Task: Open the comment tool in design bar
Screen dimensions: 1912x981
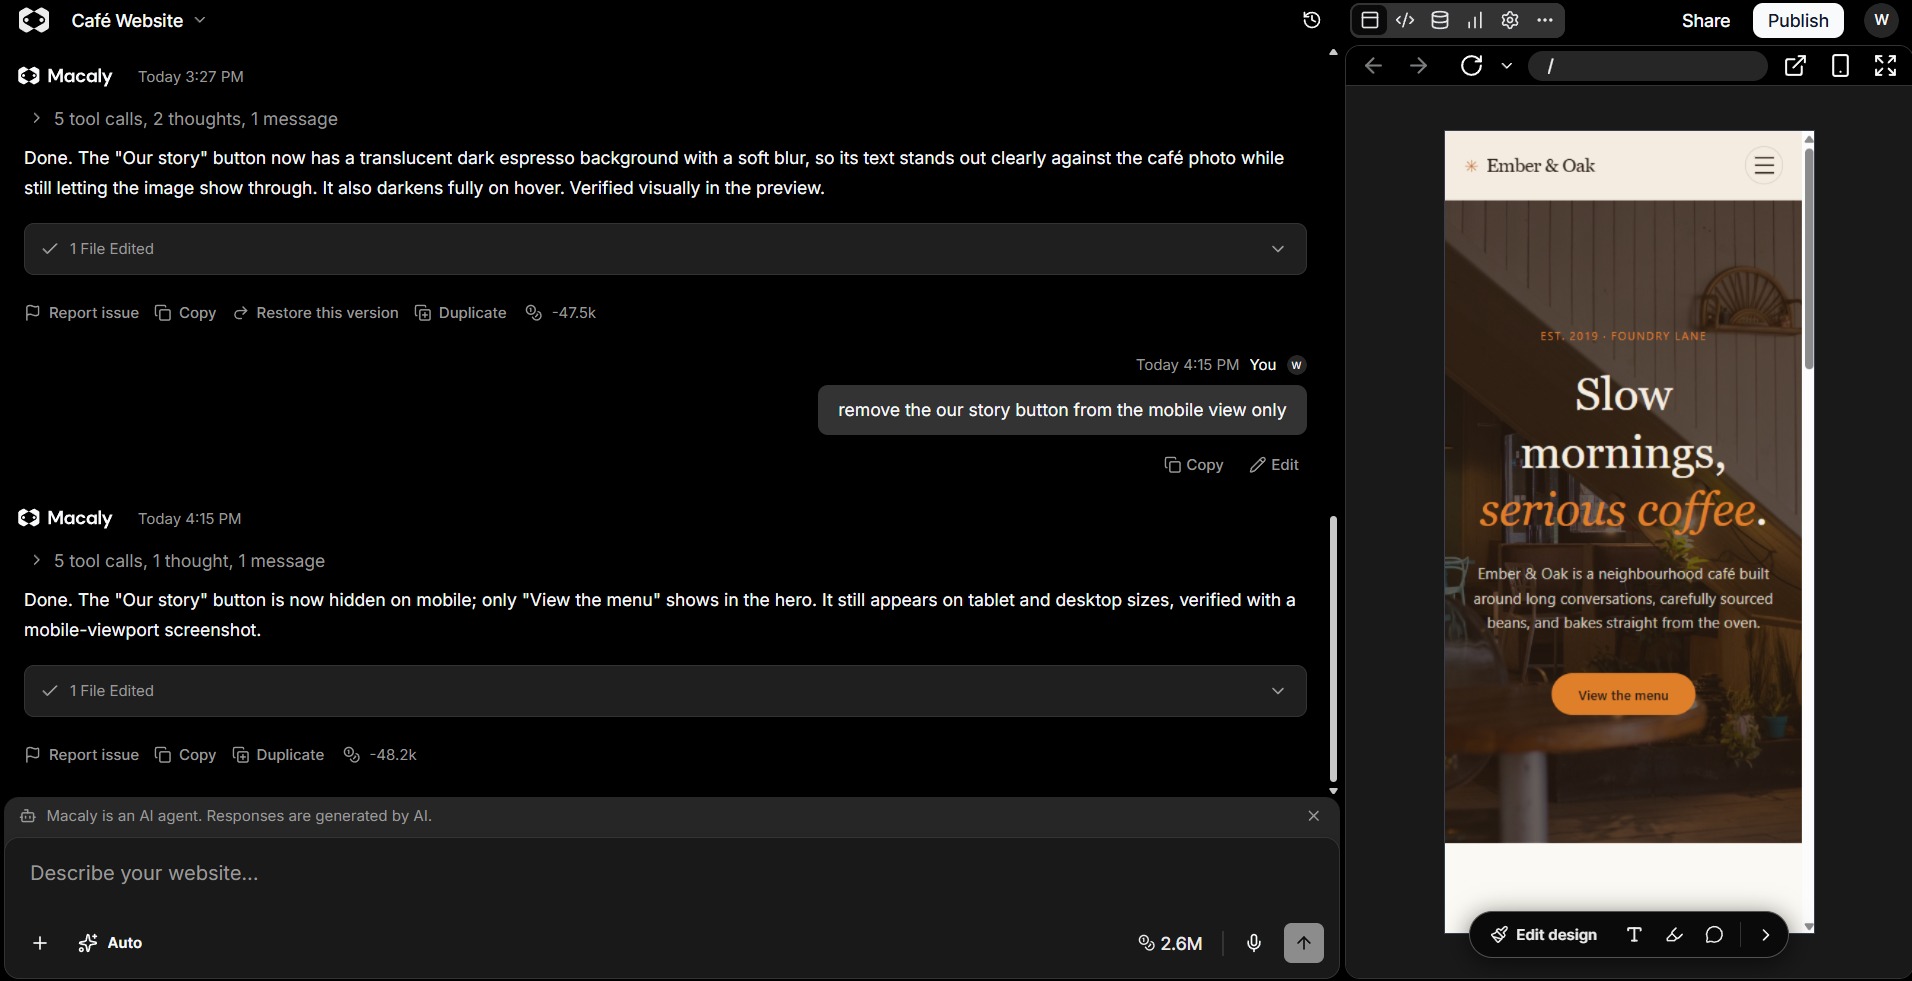Action: 1714,935
